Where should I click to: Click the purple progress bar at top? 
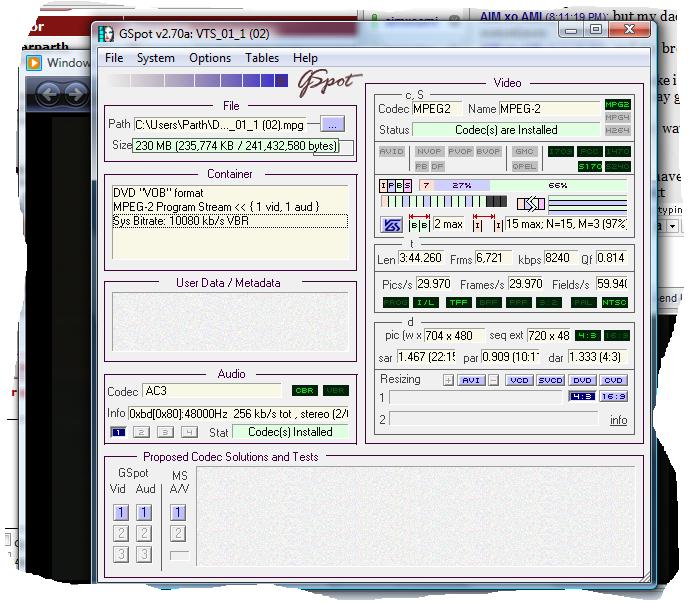click(197, 80)
